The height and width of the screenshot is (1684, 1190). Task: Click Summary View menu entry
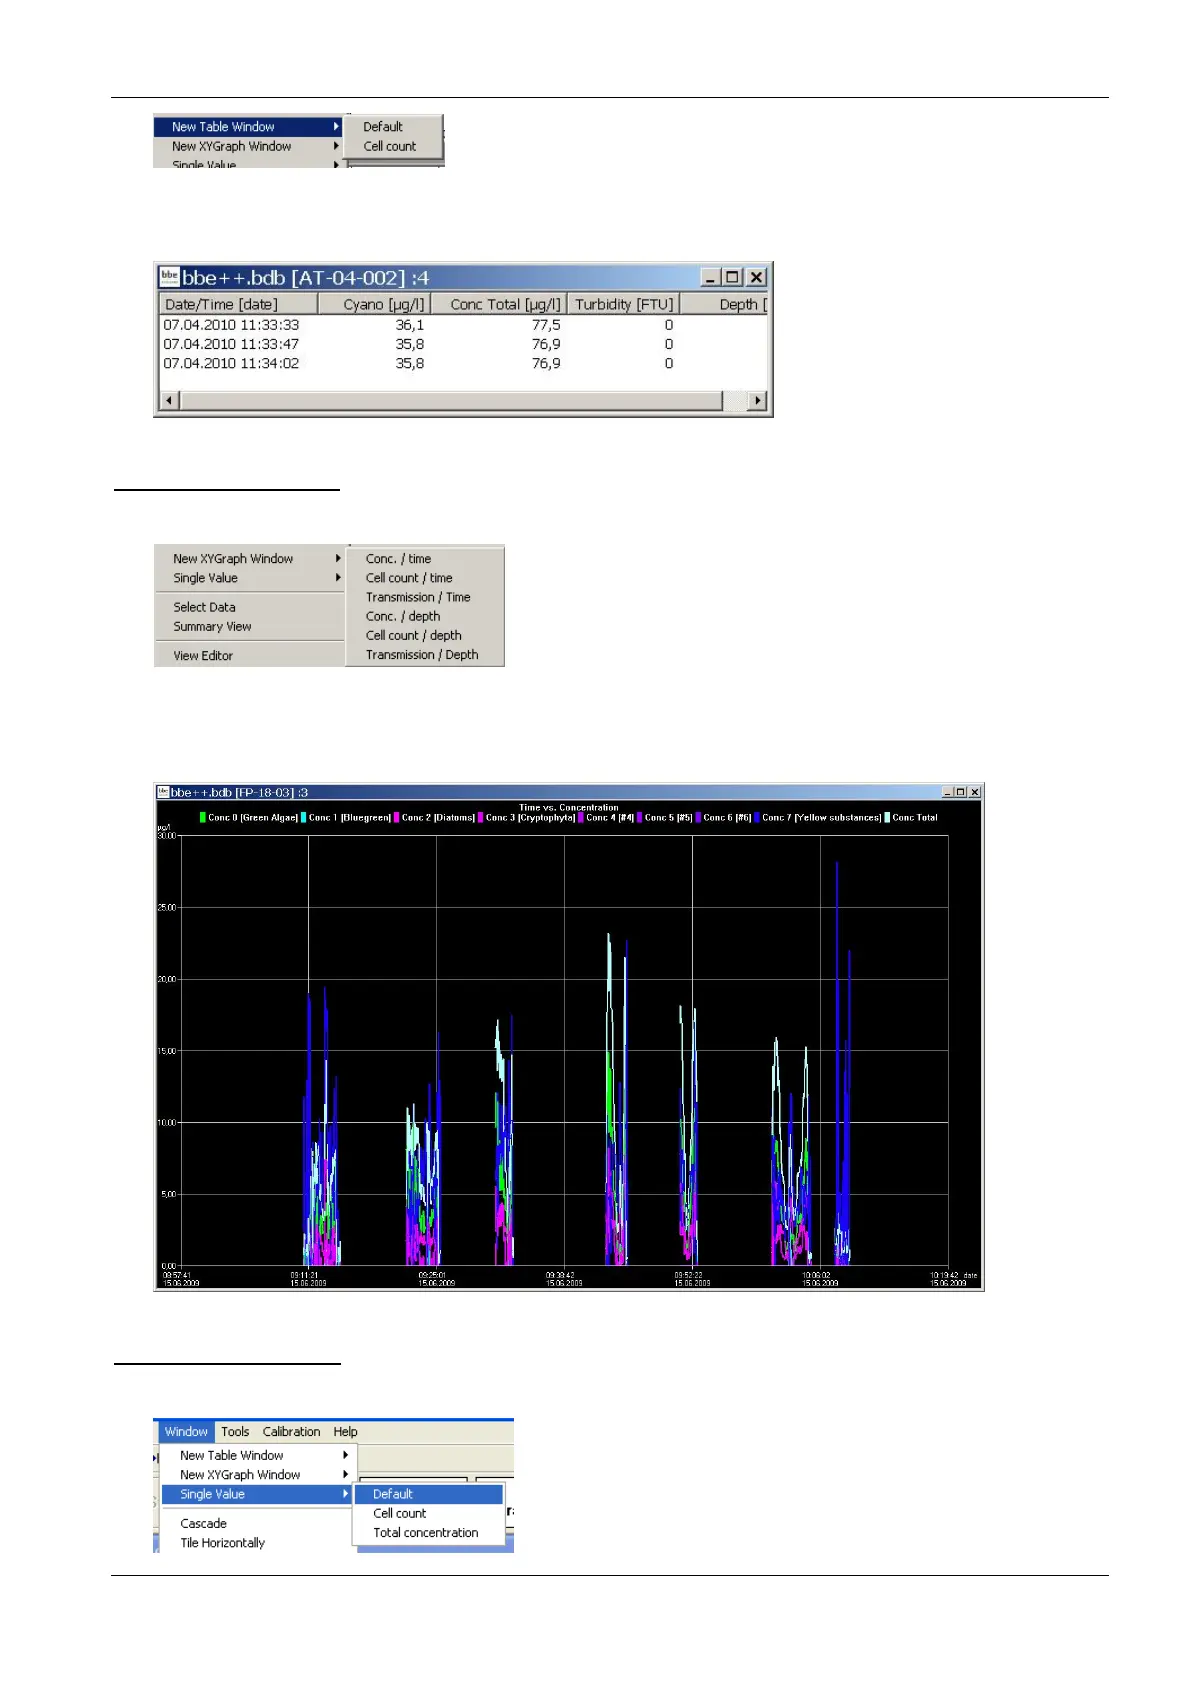[x=212, y=627]
